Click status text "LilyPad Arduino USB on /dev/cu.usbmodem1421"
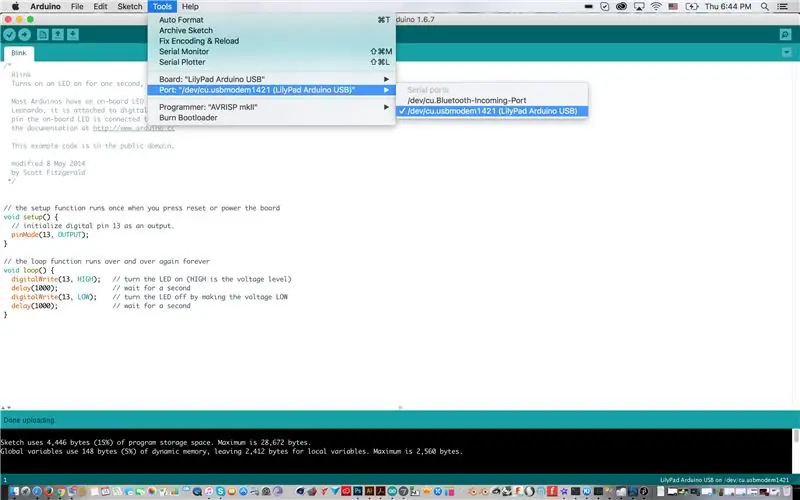The width and height of the screenshot is (800, 500). 724,480
